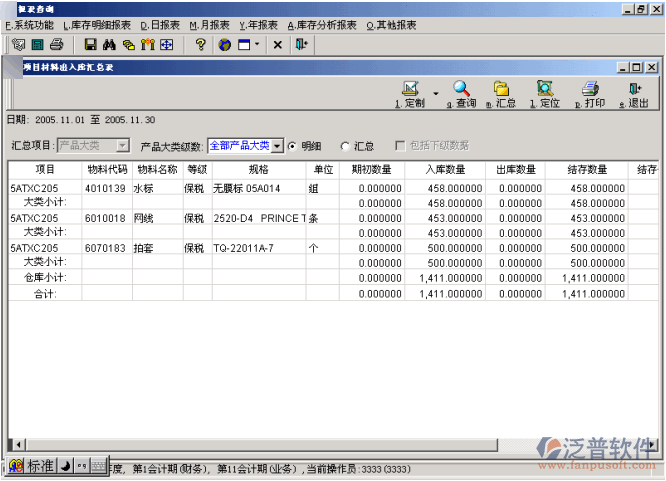Click the binoculars find icon in toolbar

pyautogui.click(x=110, y=45)
